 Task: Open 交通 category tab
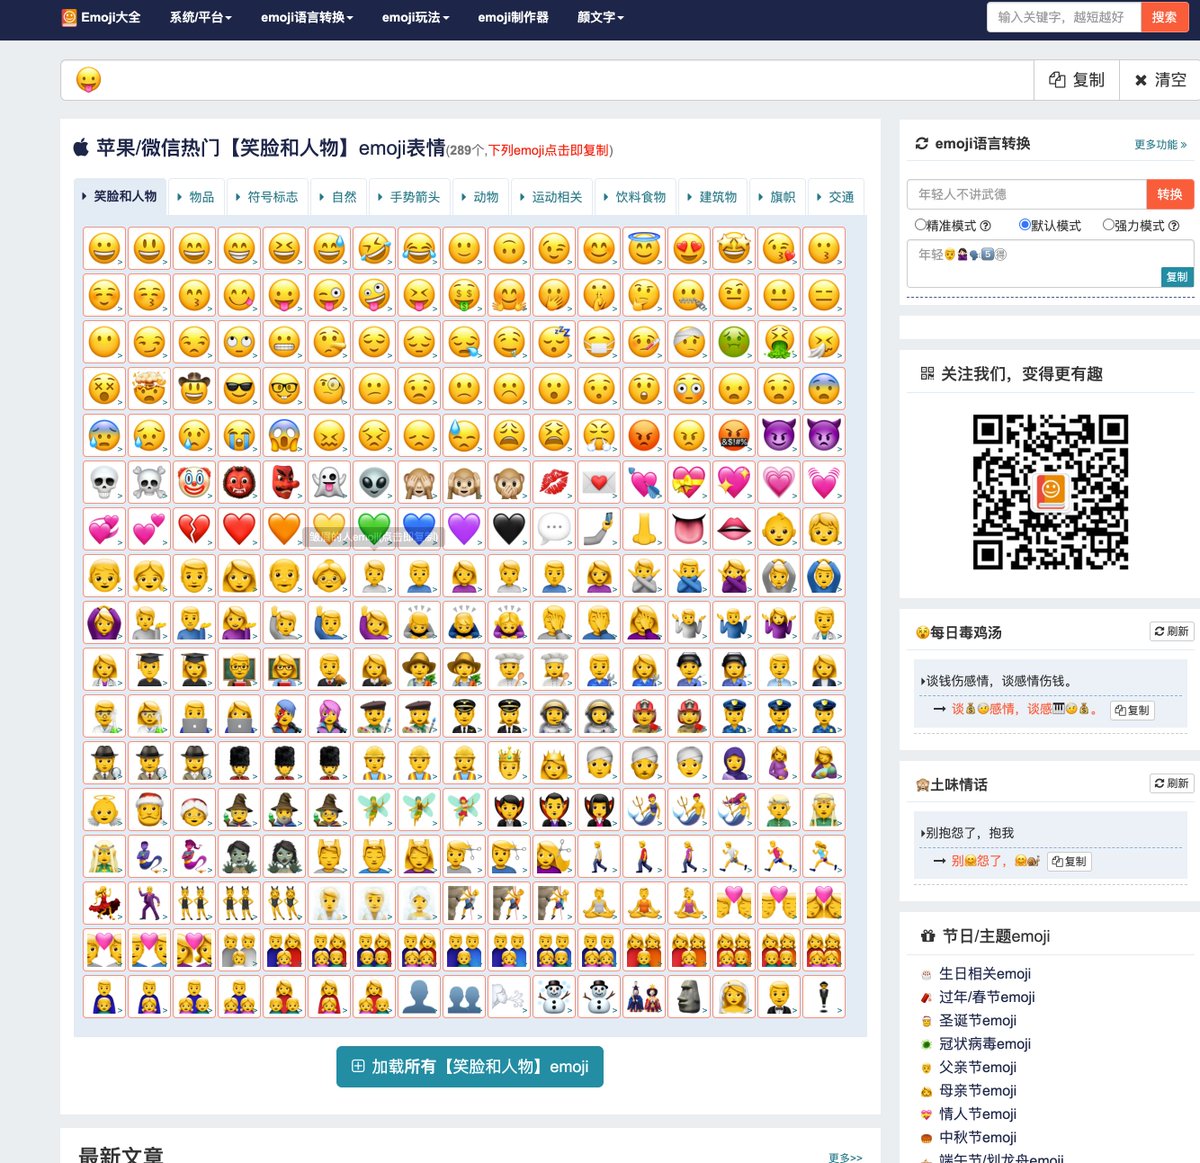(835, 197)
